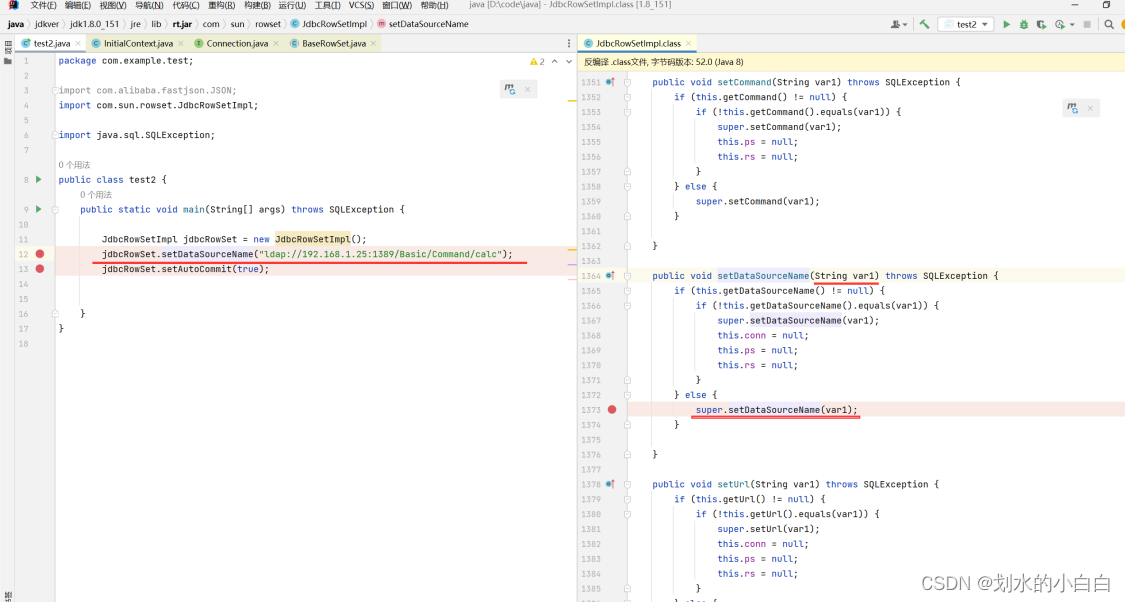The width and height of the screenshot is (1125, 602).
Task: Remove breakpoint on line 13
Action: click(40, 269)
